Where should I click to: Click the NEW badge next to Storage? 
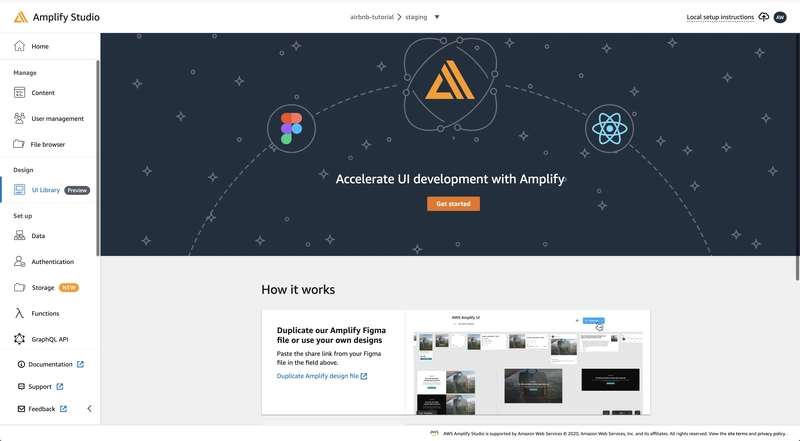pos(69,287)
